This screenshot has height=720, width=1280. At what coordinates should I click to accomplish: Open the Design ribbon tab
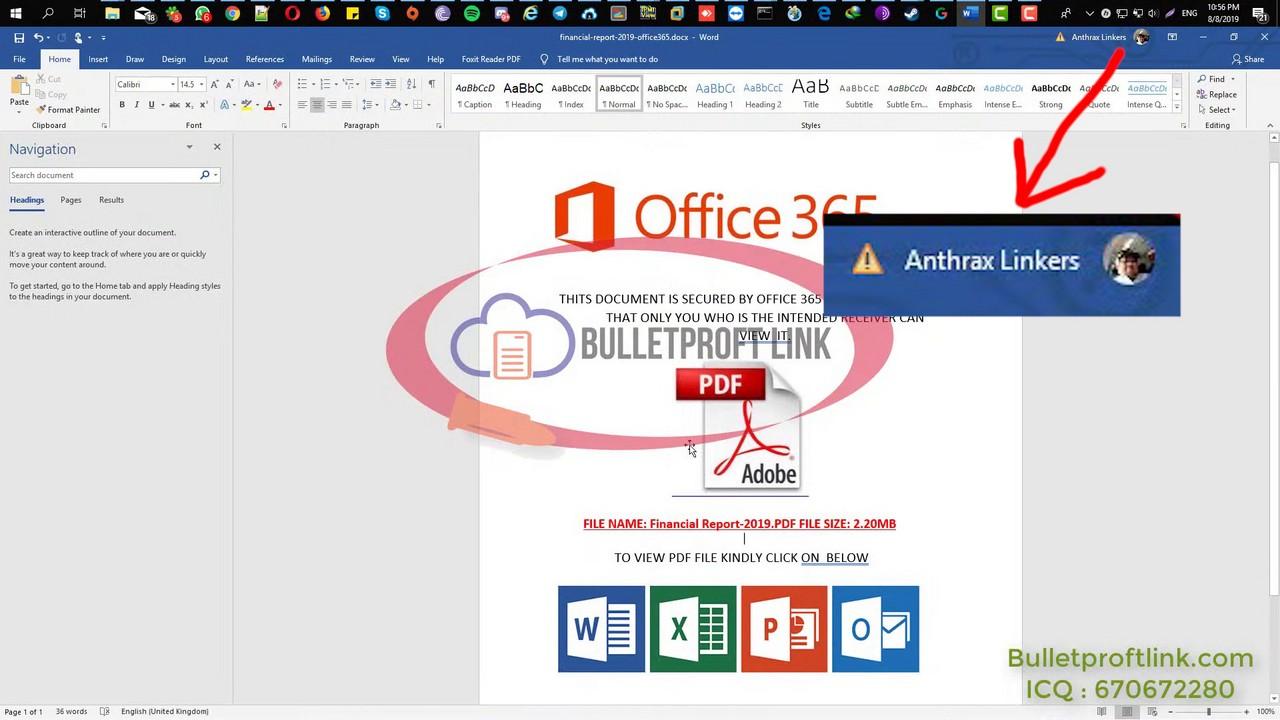(174, 59)
